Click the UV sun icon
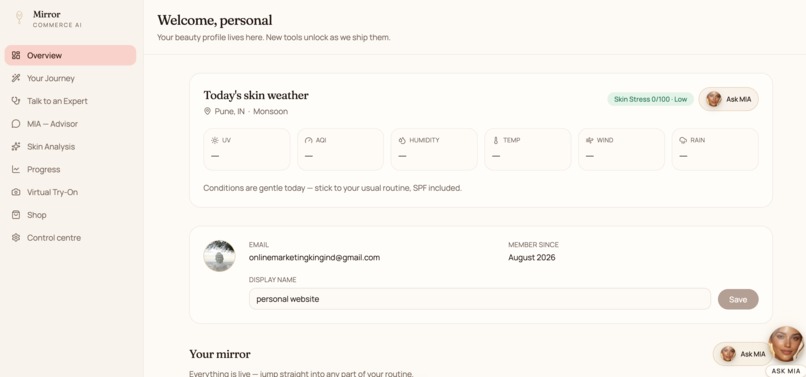 click(215, 140)
